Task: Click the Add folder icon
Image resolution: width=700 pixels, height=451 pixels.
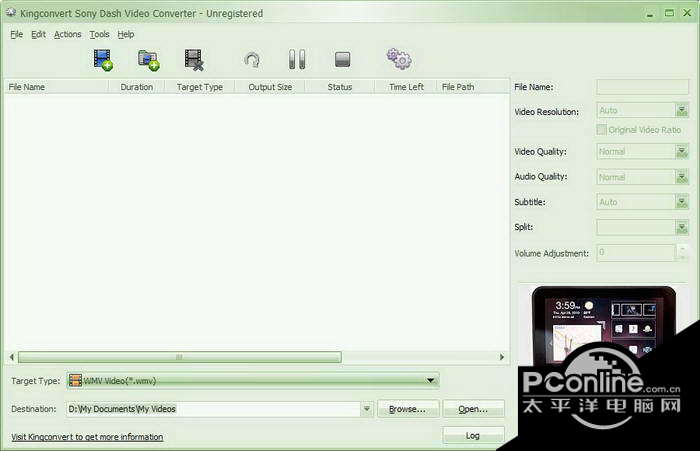Action: click(x=149, y=60)
